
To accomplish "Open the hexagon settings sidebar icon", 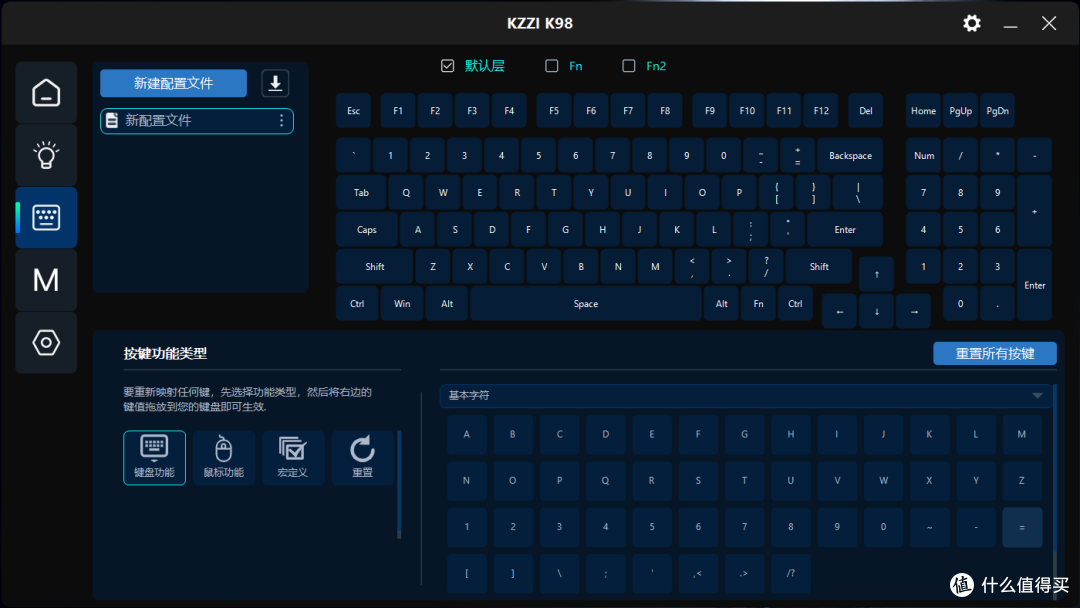I will click(46, 342).
